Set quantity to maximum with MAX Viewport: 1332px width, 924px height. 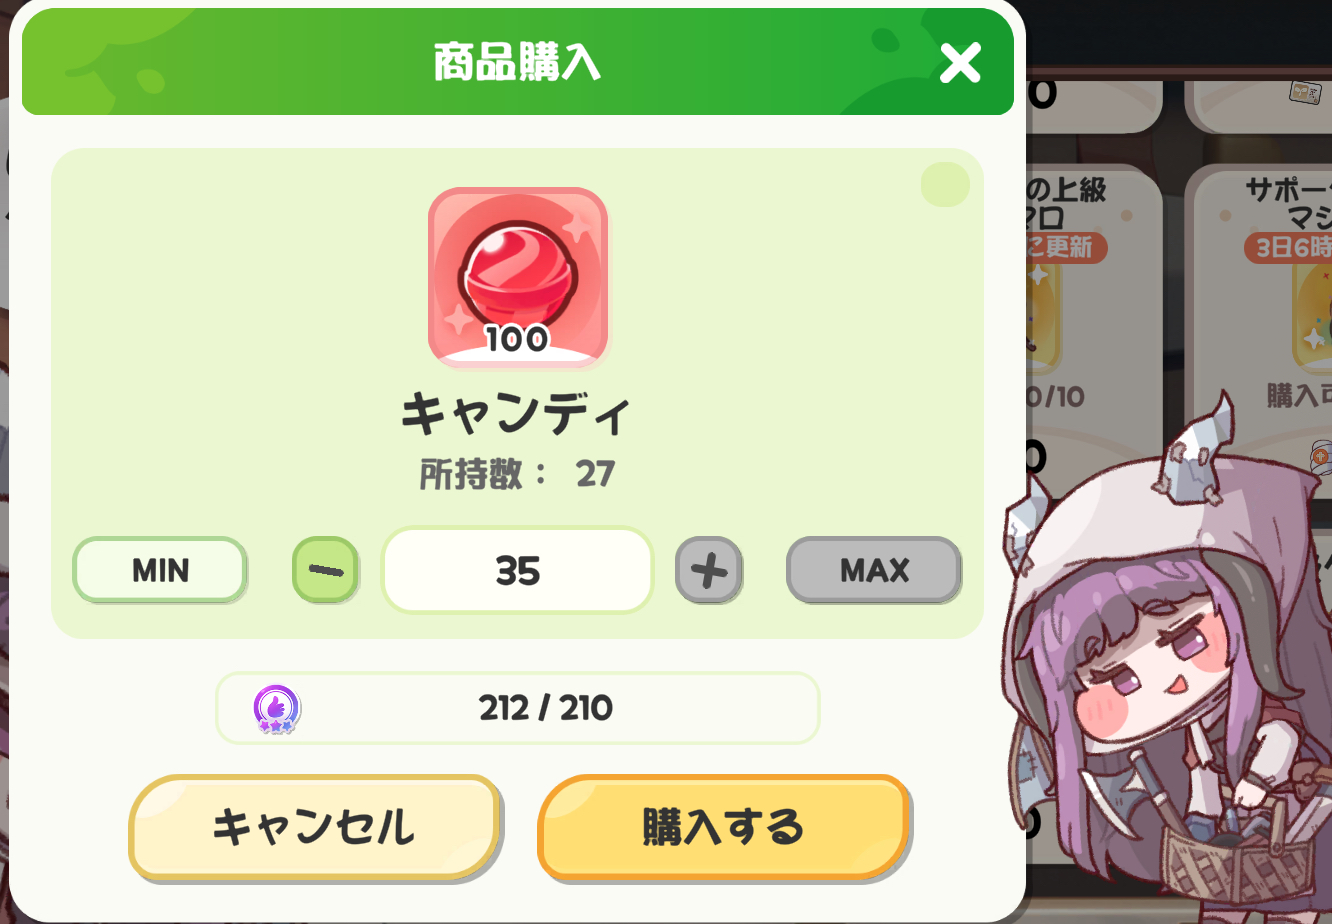pos(874,570)
